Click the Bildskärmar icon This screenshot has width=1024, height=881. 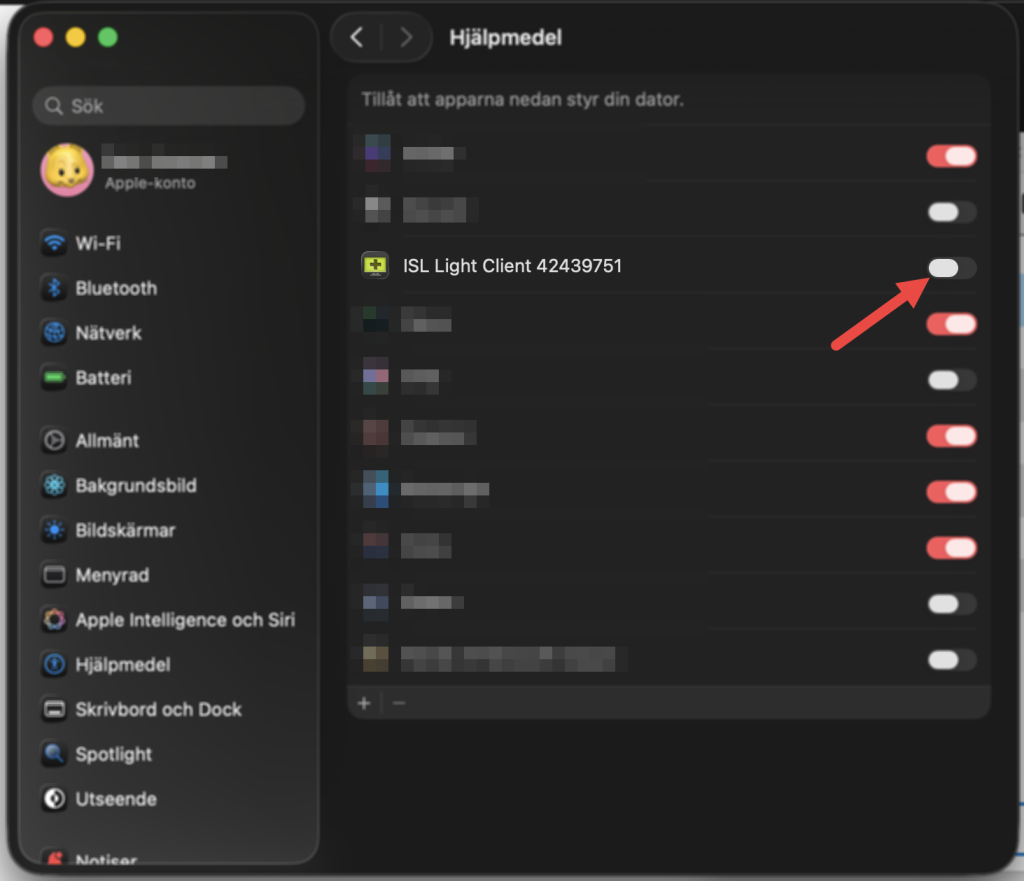point(53,530)
